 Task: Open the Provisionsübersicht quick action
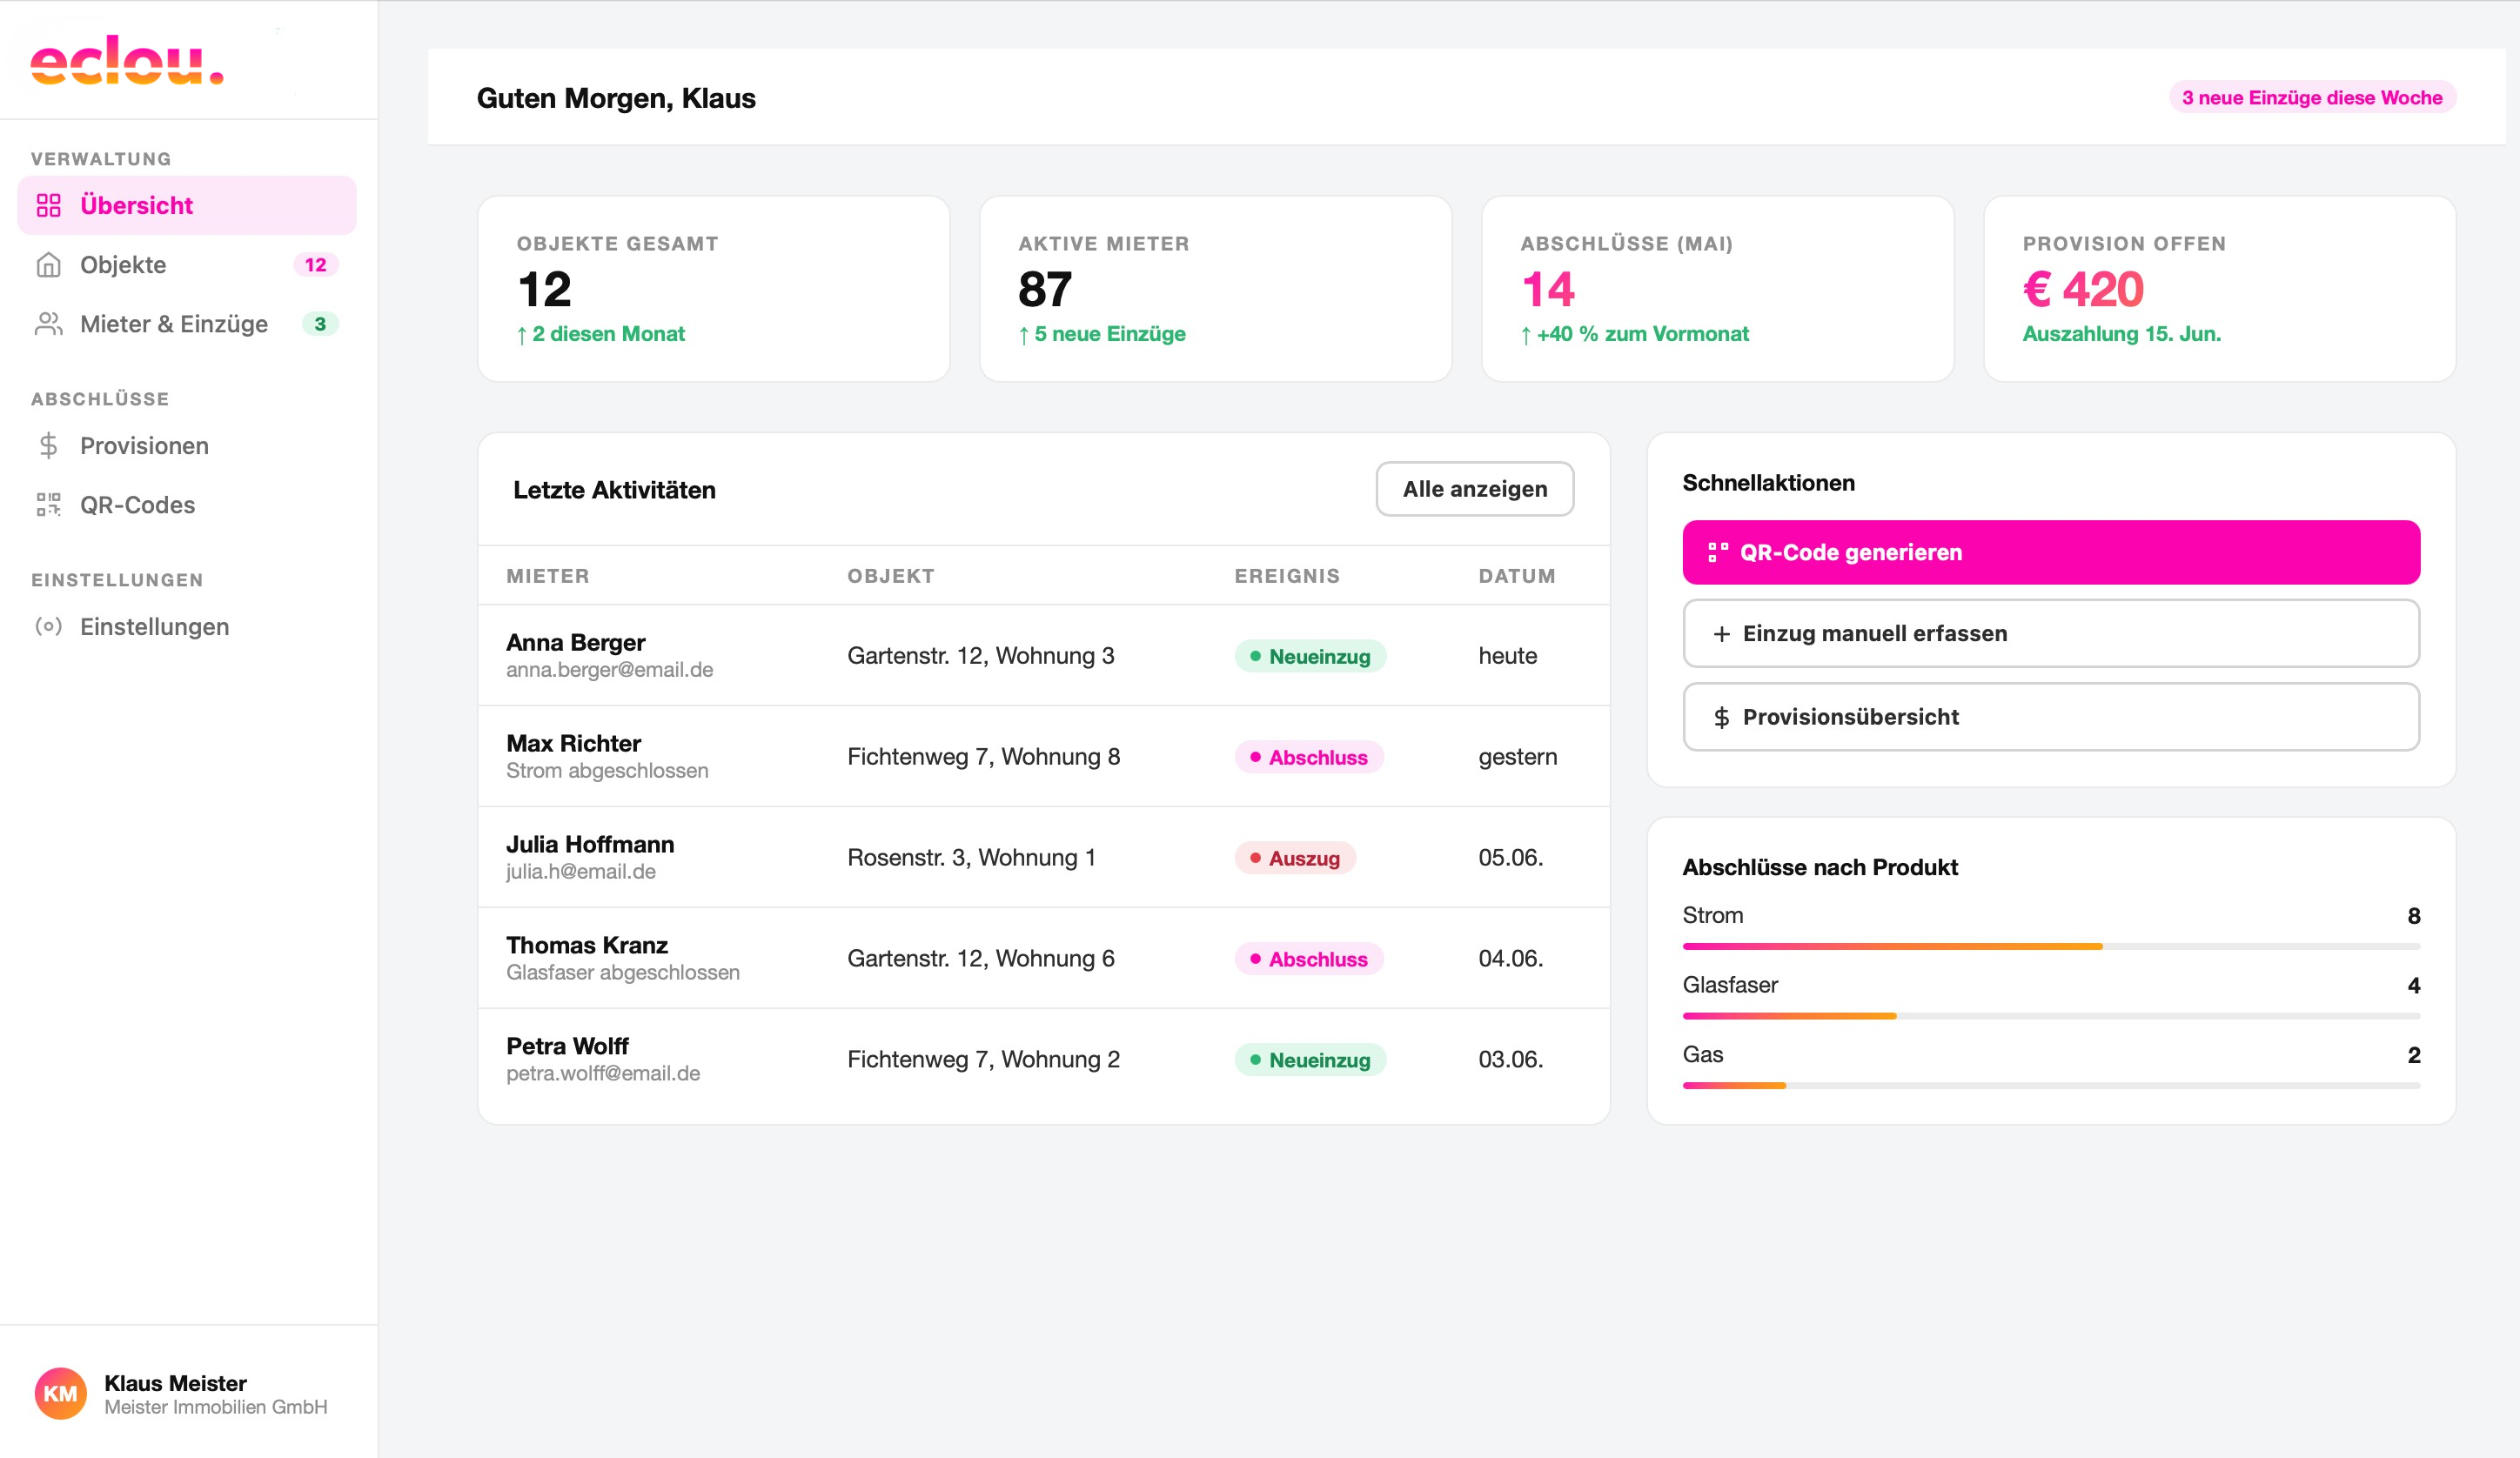point(2051,717)
